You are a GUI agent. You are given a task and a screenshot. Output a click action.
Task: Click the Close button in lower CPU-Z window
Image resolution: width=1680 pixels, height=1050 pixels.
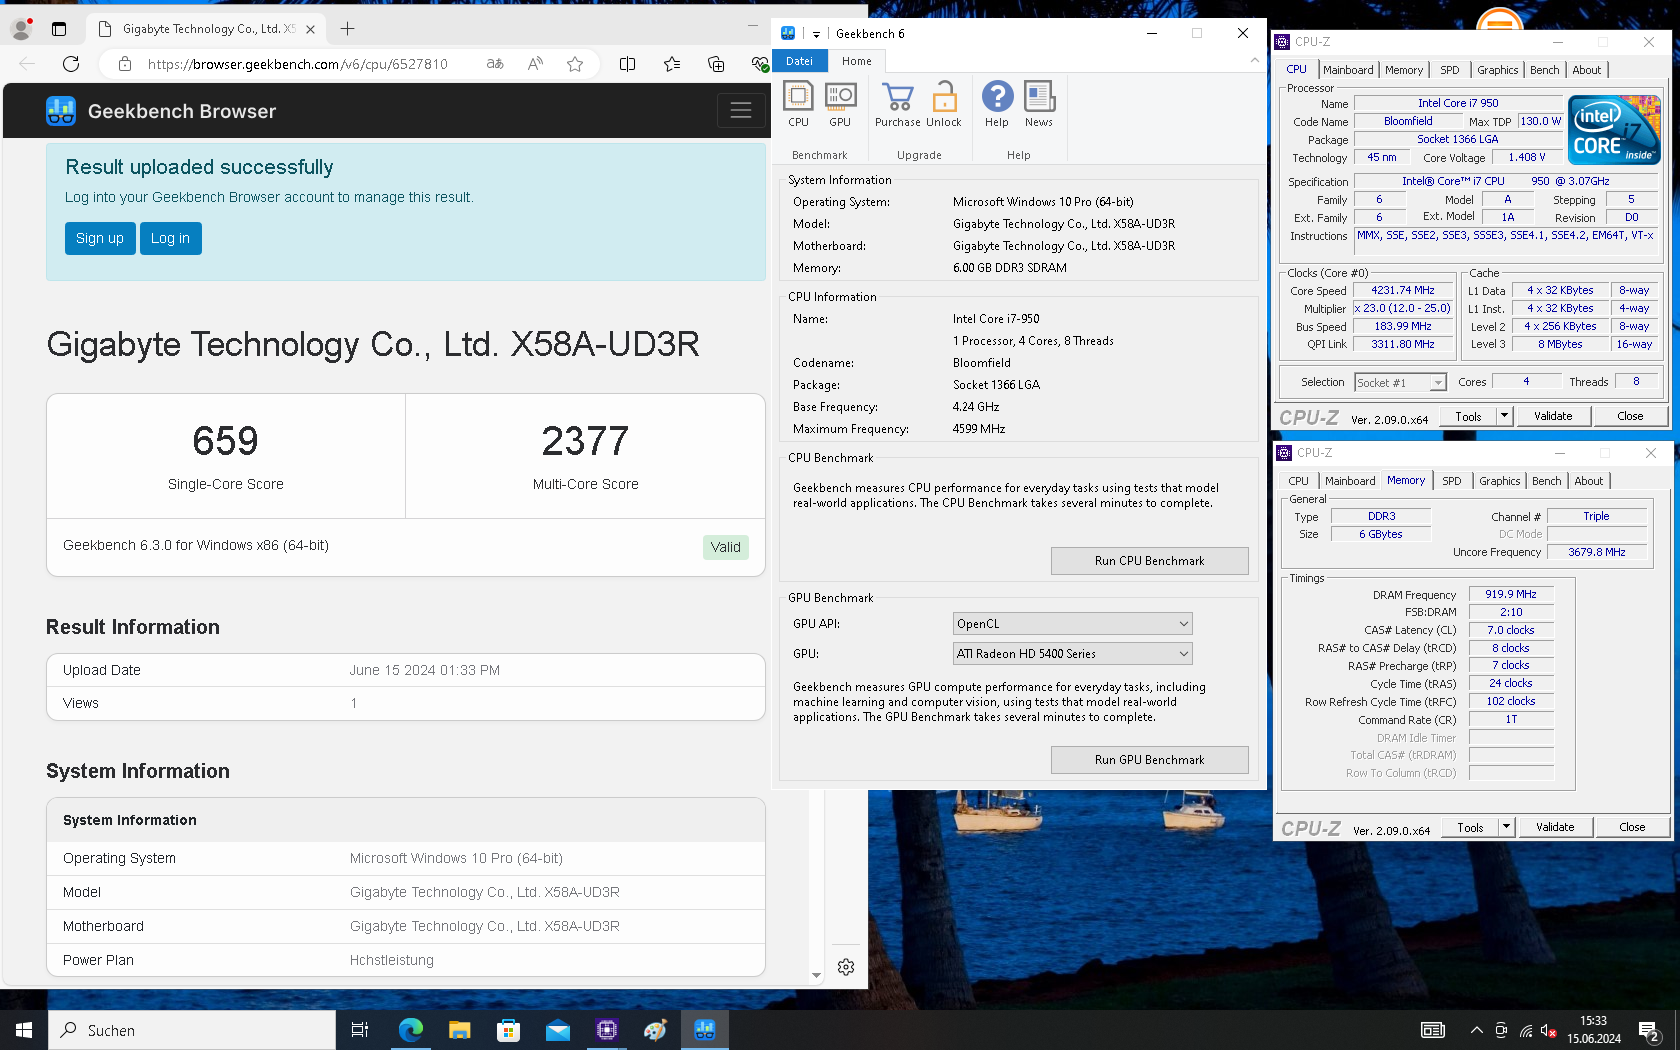[x=1632, y=827]
